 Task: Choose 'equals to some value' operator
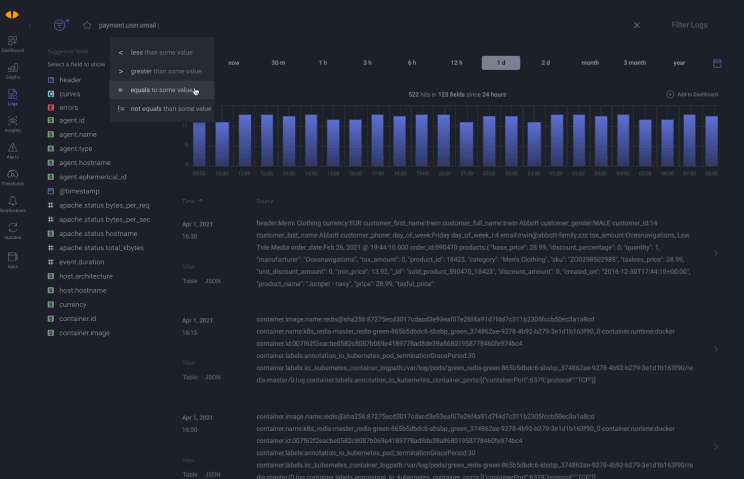(160, 90)
